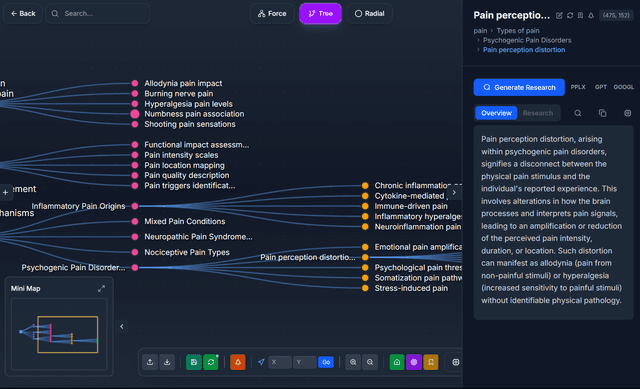Click the grid/fit-view icon at toolbar end
Screen dimensions: 640x389
click(456, 362)
